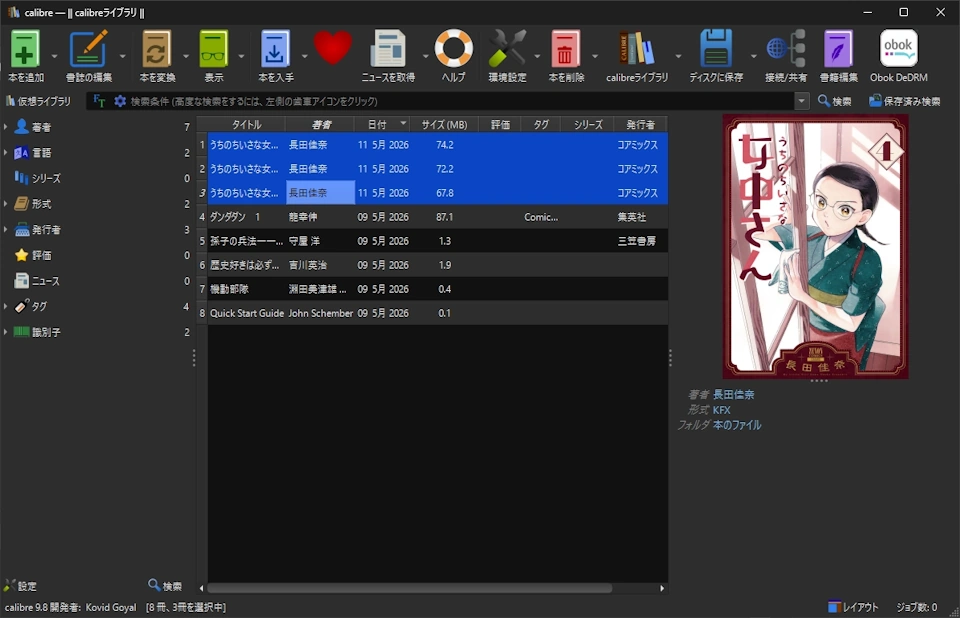Open Virtual library (仮想ライブラリ) button

38,101
